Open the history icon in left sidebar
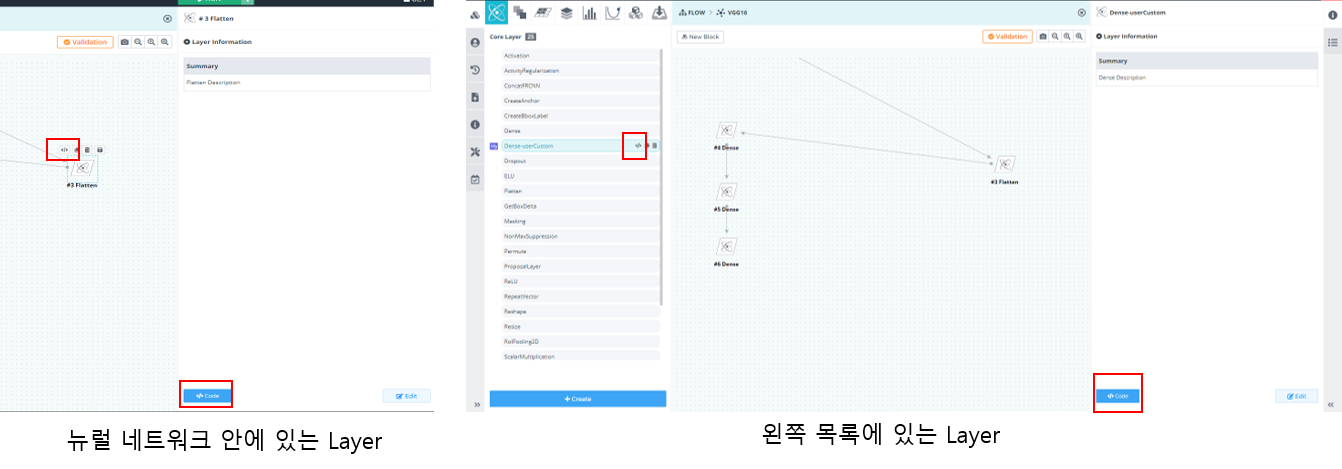 pos(475,70)
